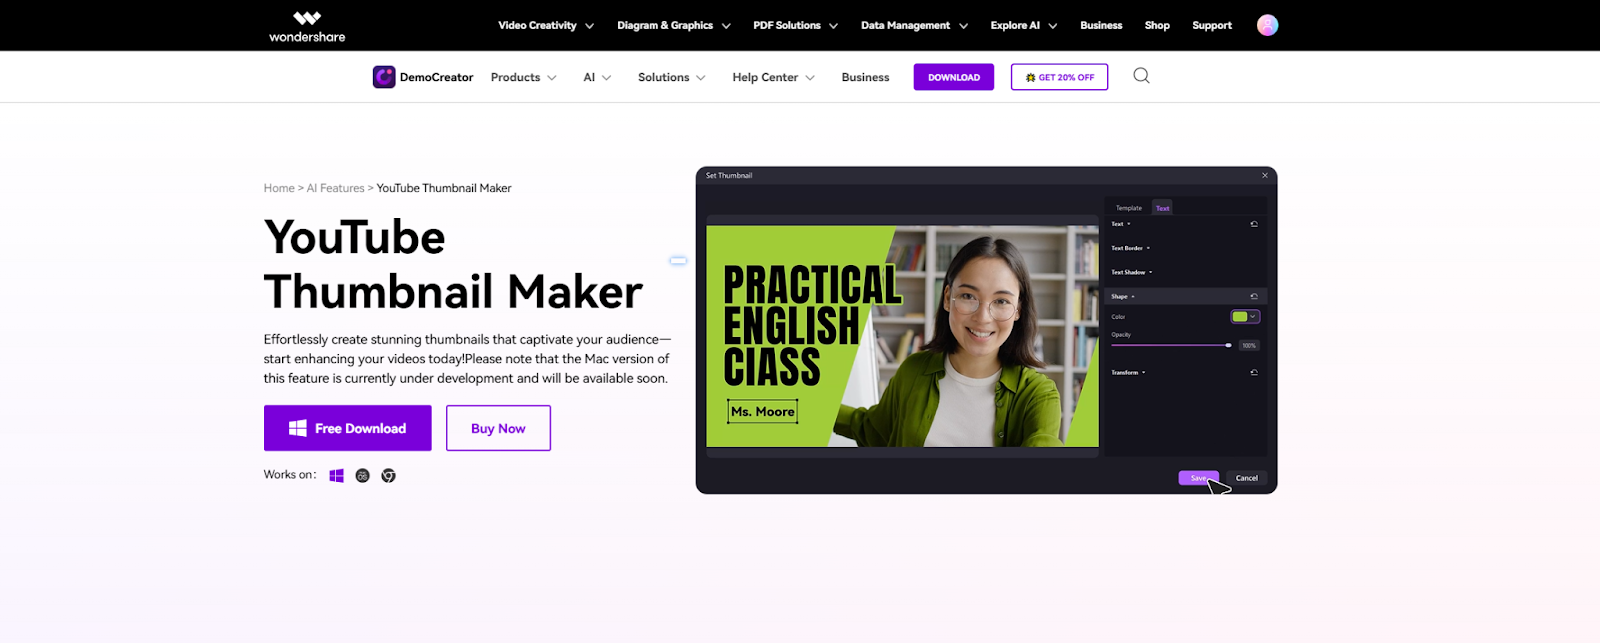Open the Products dropdown

pos(523,77)
